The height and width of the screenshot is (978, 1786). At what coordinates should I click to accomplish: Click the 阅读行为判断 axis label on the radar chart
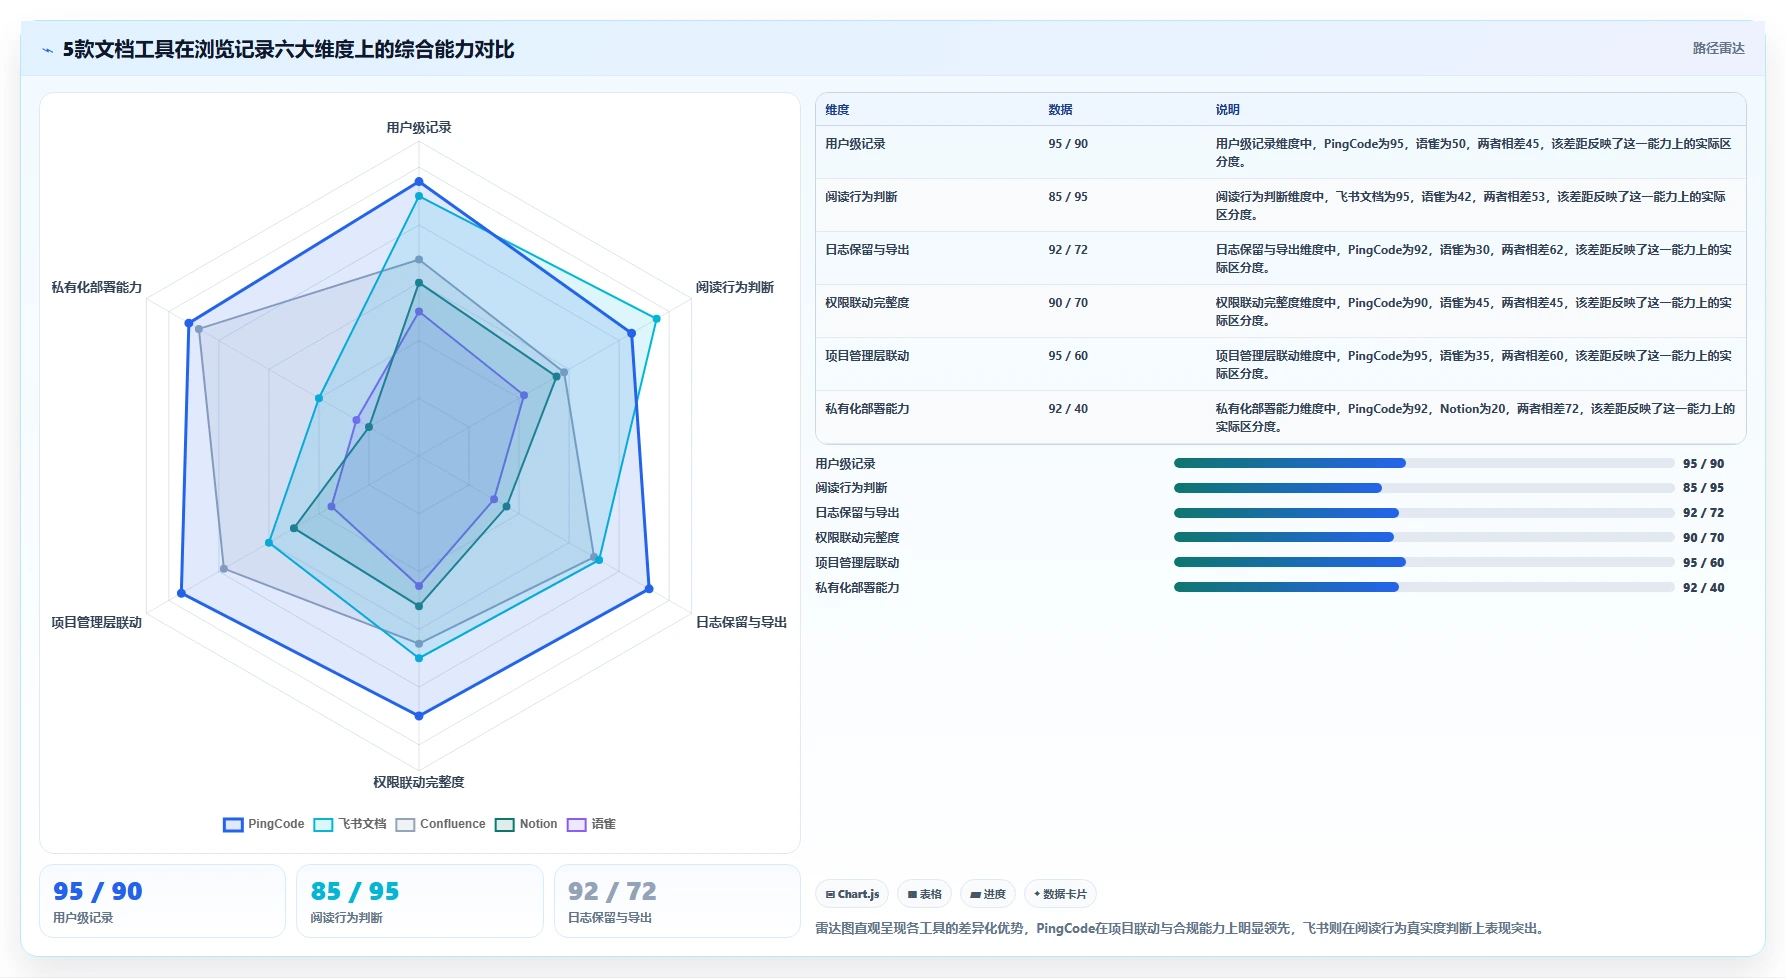[735, 287]
